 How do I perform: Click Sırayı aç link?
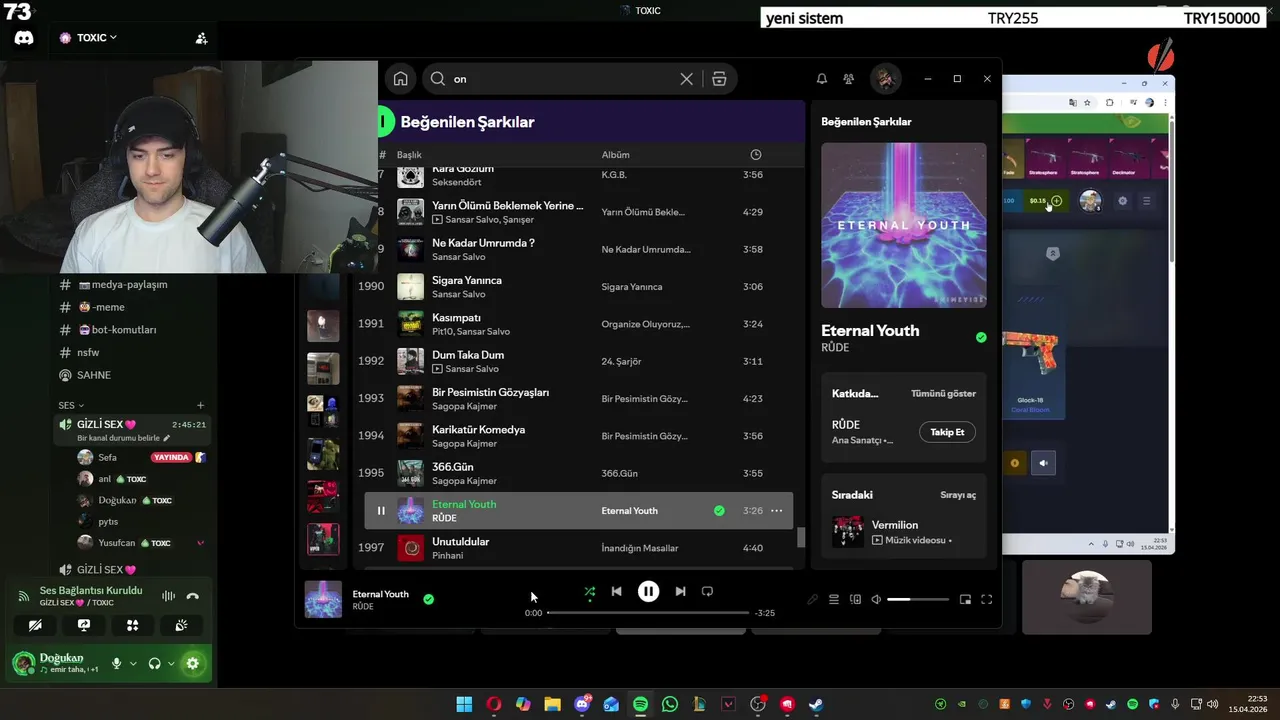coord(958,495)
